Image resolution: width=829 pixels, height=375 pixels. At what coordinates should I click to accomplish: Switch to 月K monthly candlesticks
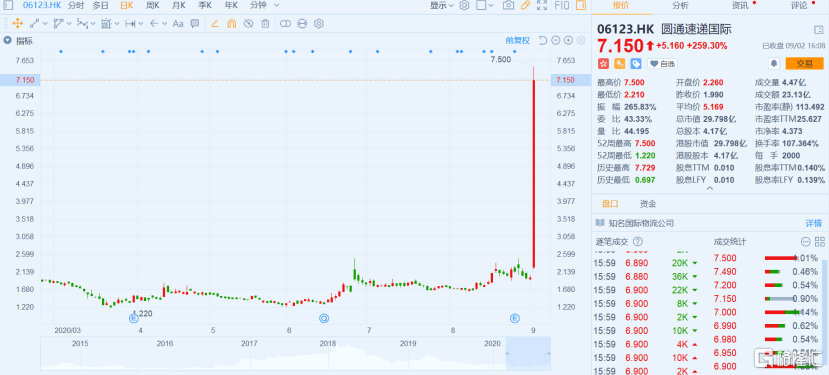[179, 5]
